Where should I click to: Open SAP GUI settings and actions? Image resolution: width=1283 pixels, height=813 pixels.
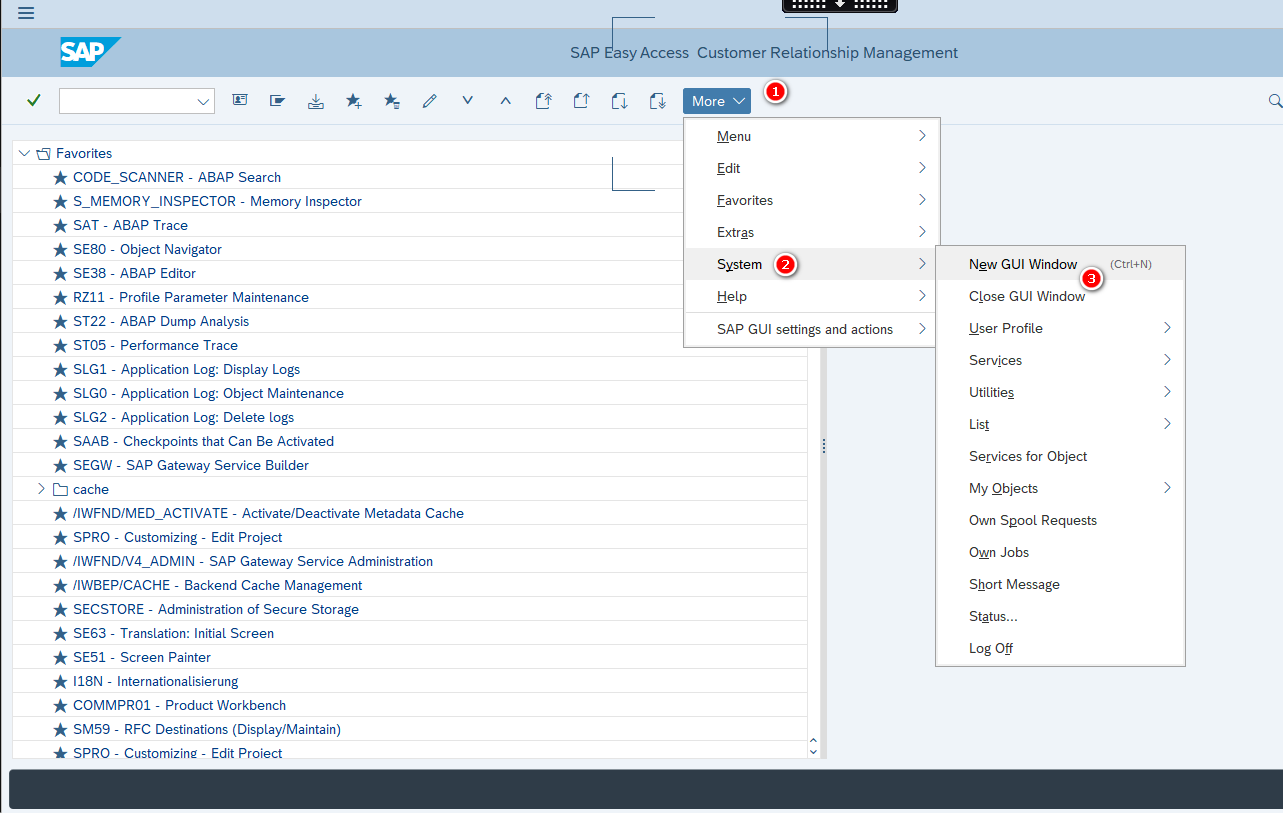811,329
